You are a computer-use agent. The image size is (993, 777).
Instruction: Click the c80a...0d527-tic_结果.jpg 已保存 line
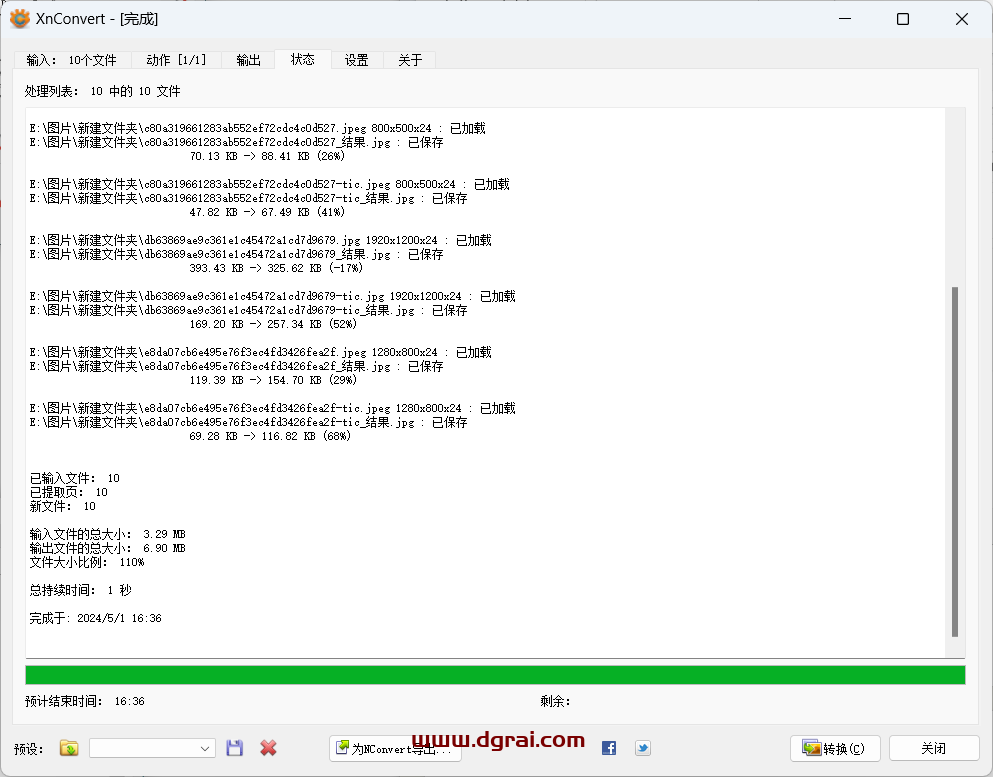click(x=248, y=198)
